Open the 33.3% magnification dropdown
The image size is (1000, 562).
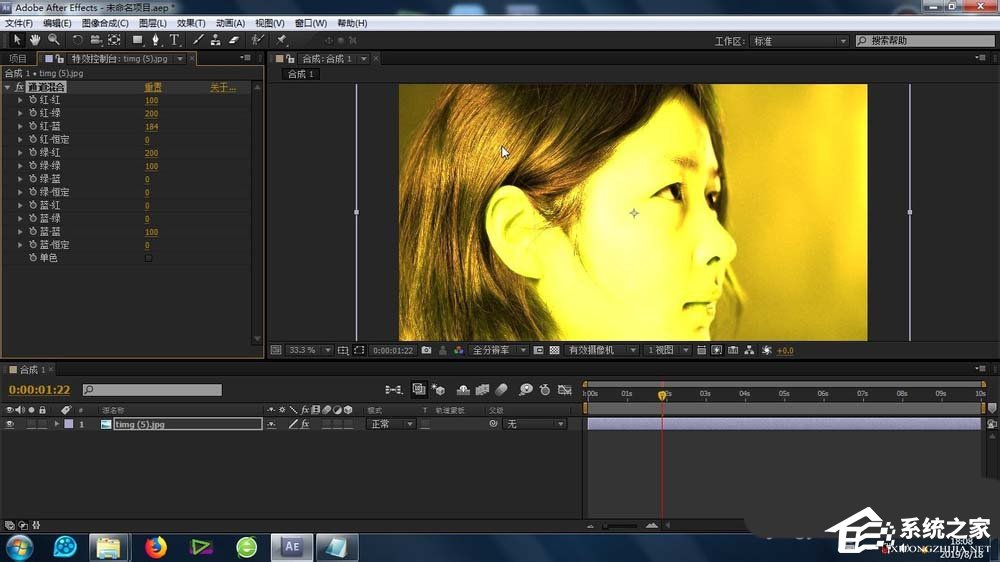tap(304, 351)
